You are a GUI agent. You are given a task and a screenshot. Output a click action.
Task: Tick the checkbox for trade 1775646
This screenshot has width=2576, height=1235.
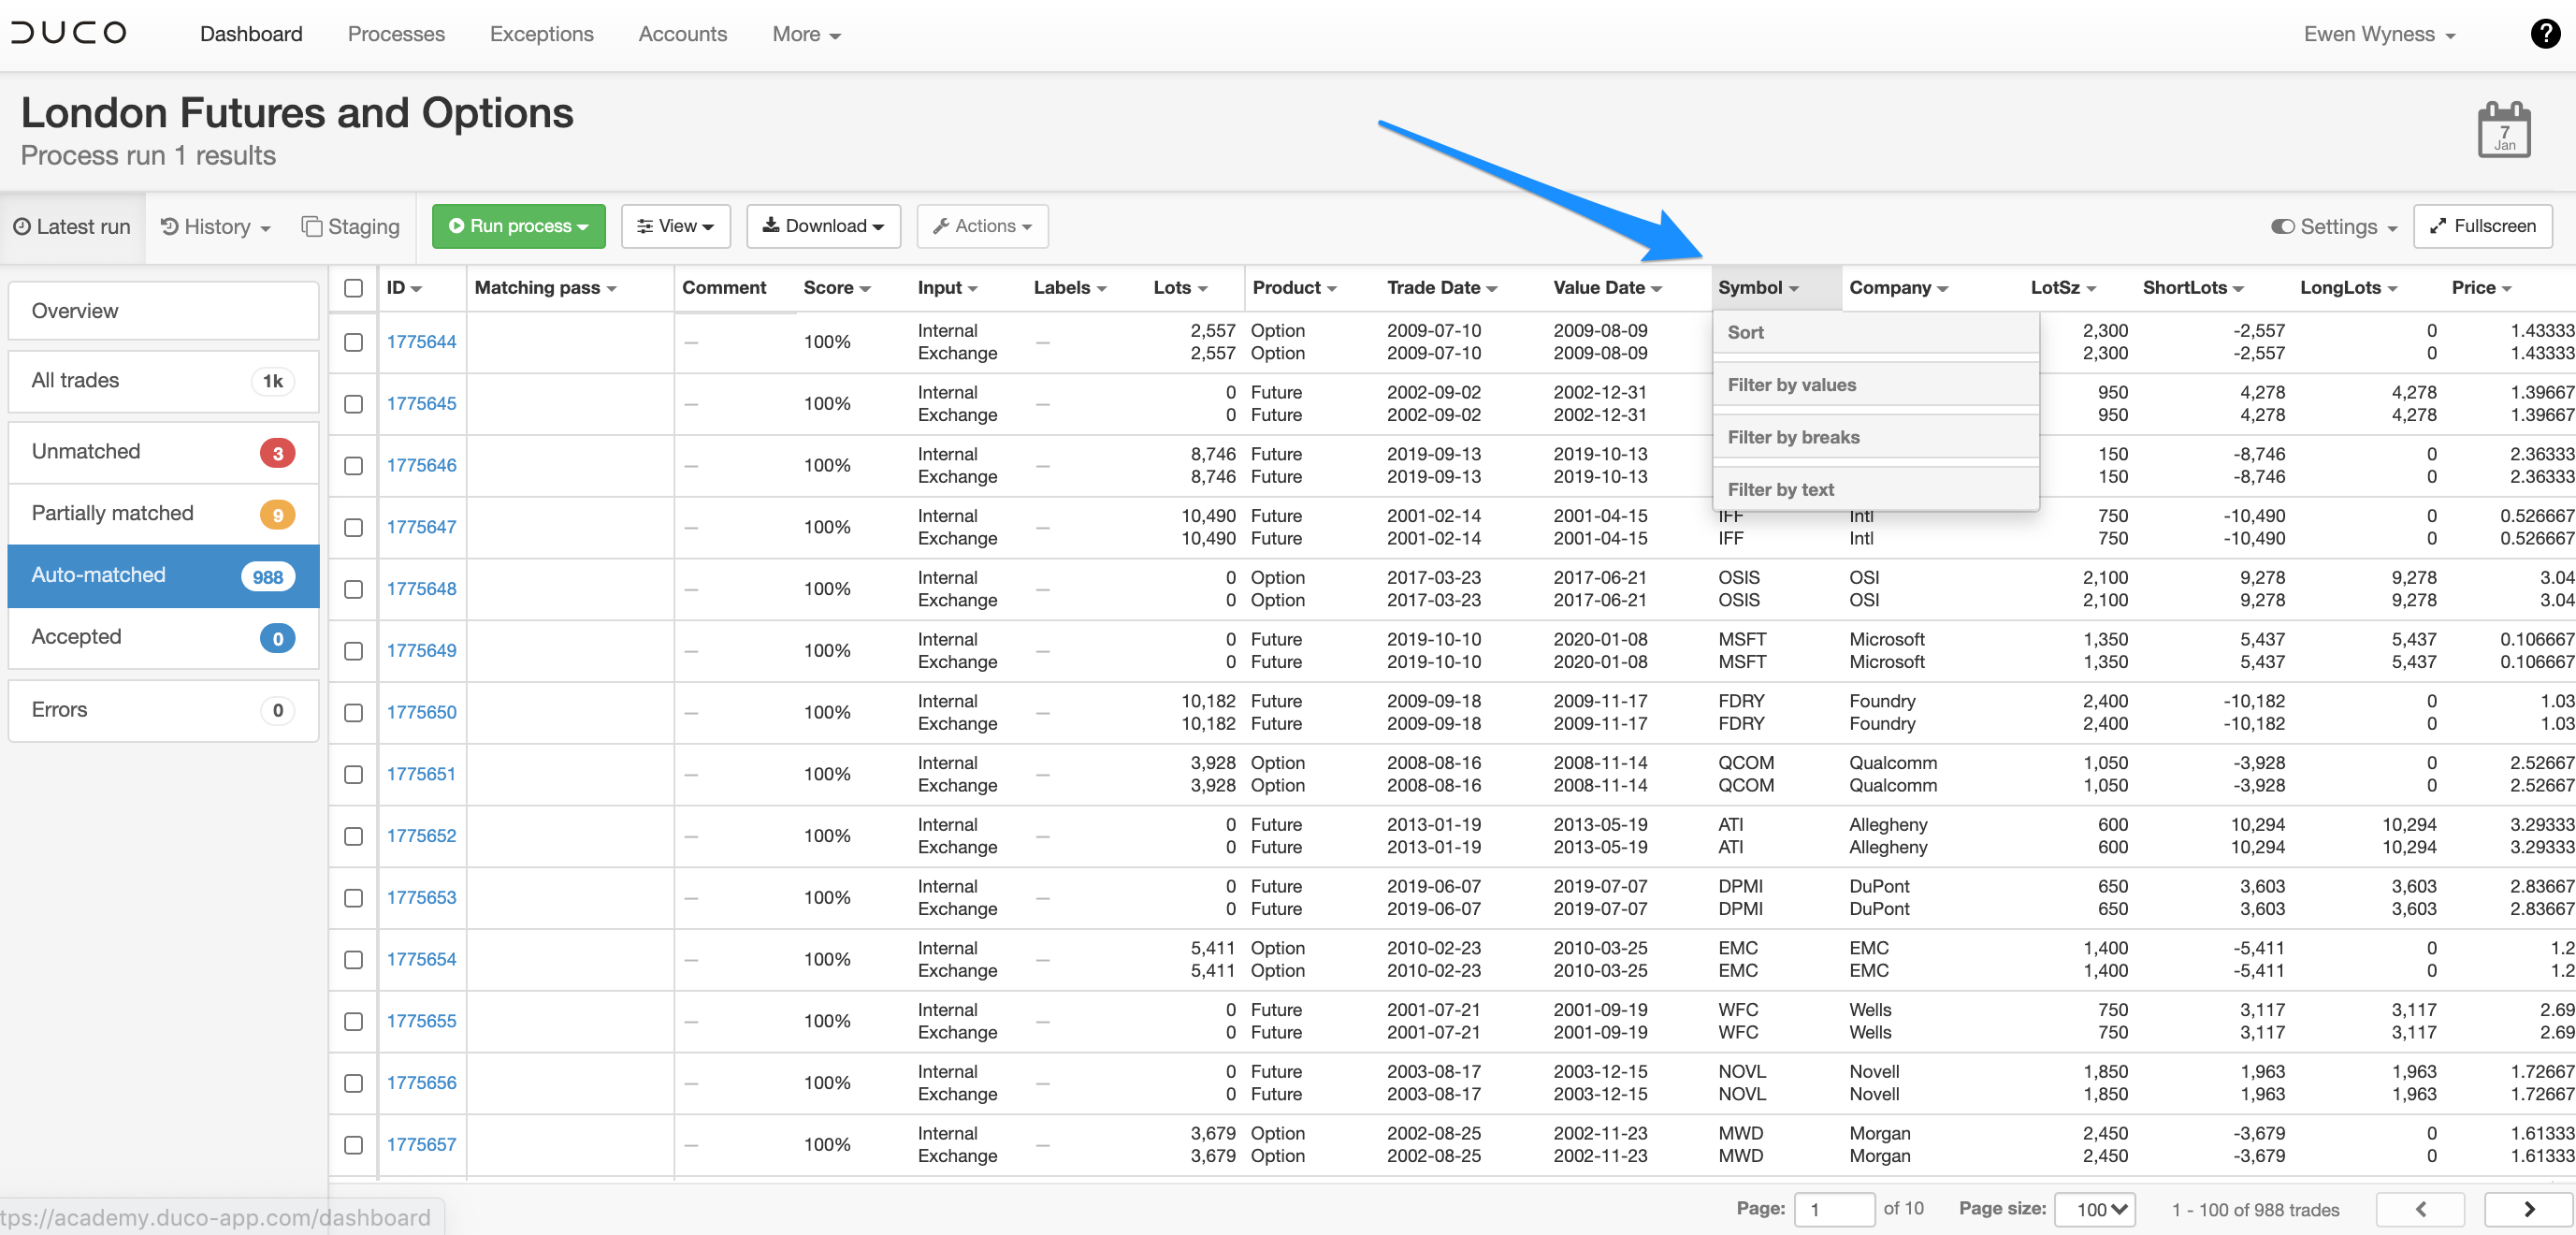coord(353,466)
